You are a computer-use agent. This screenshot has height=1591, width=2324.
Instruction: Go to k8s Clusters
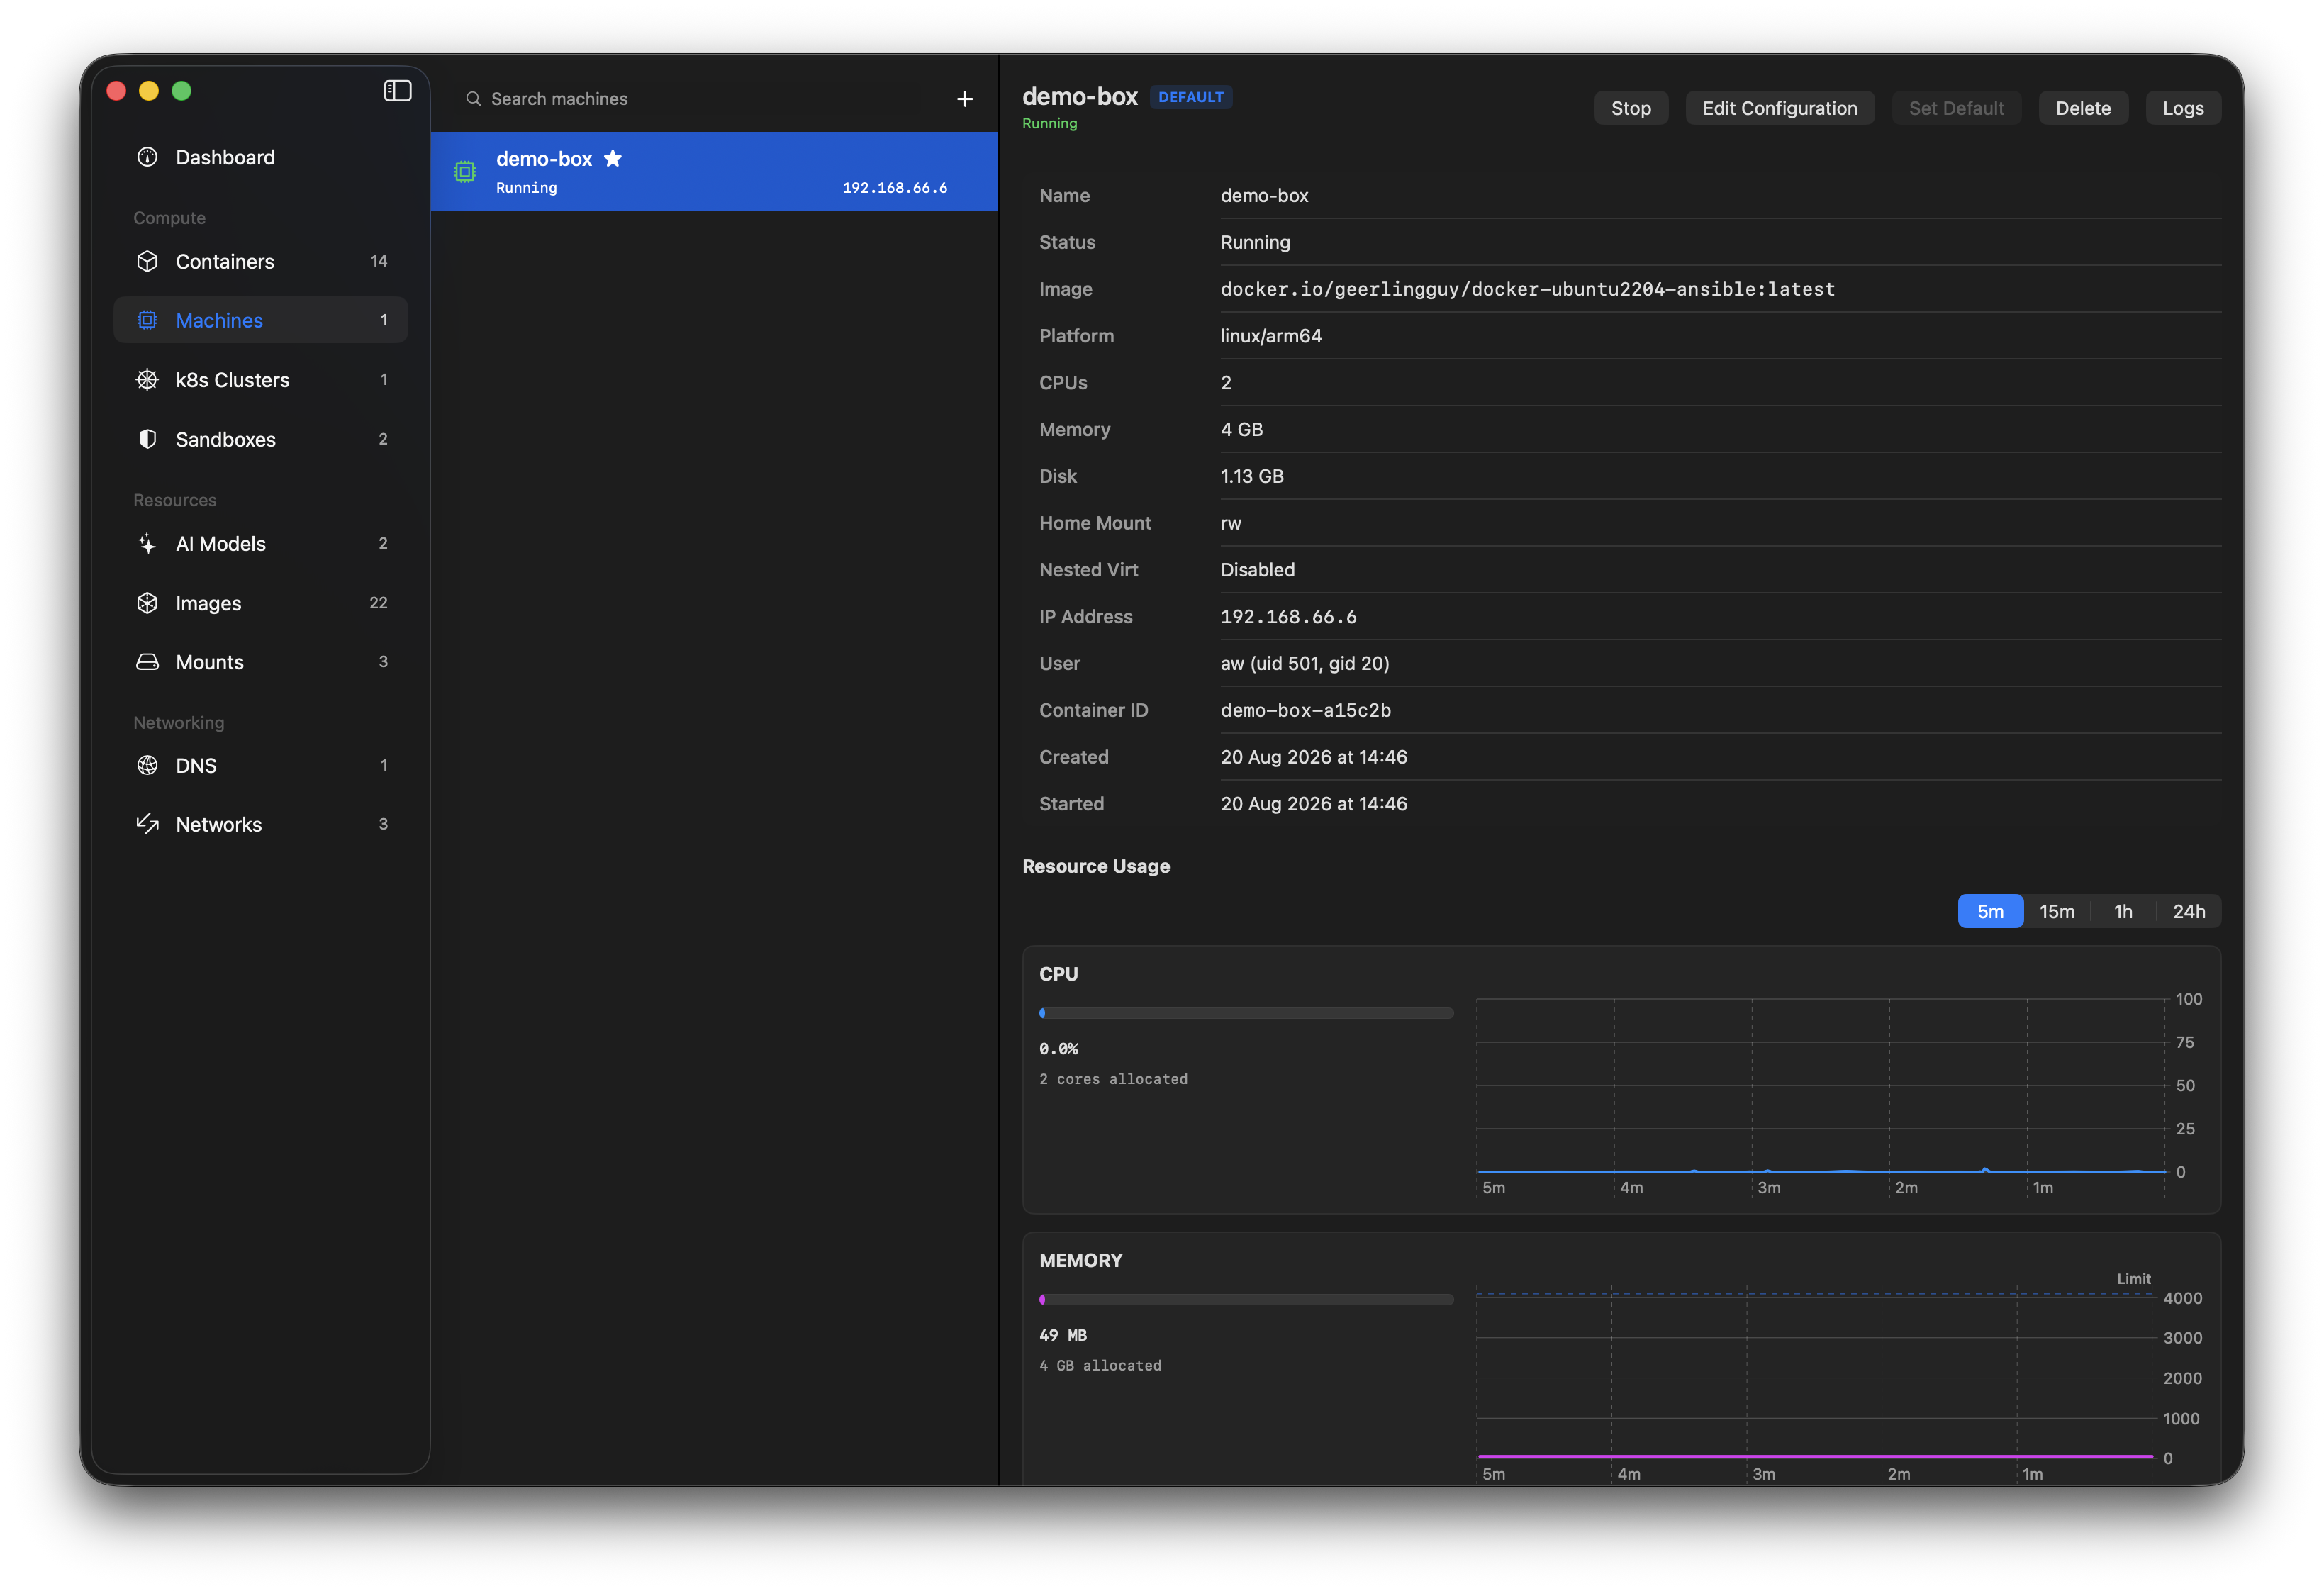tap(260, 380)
